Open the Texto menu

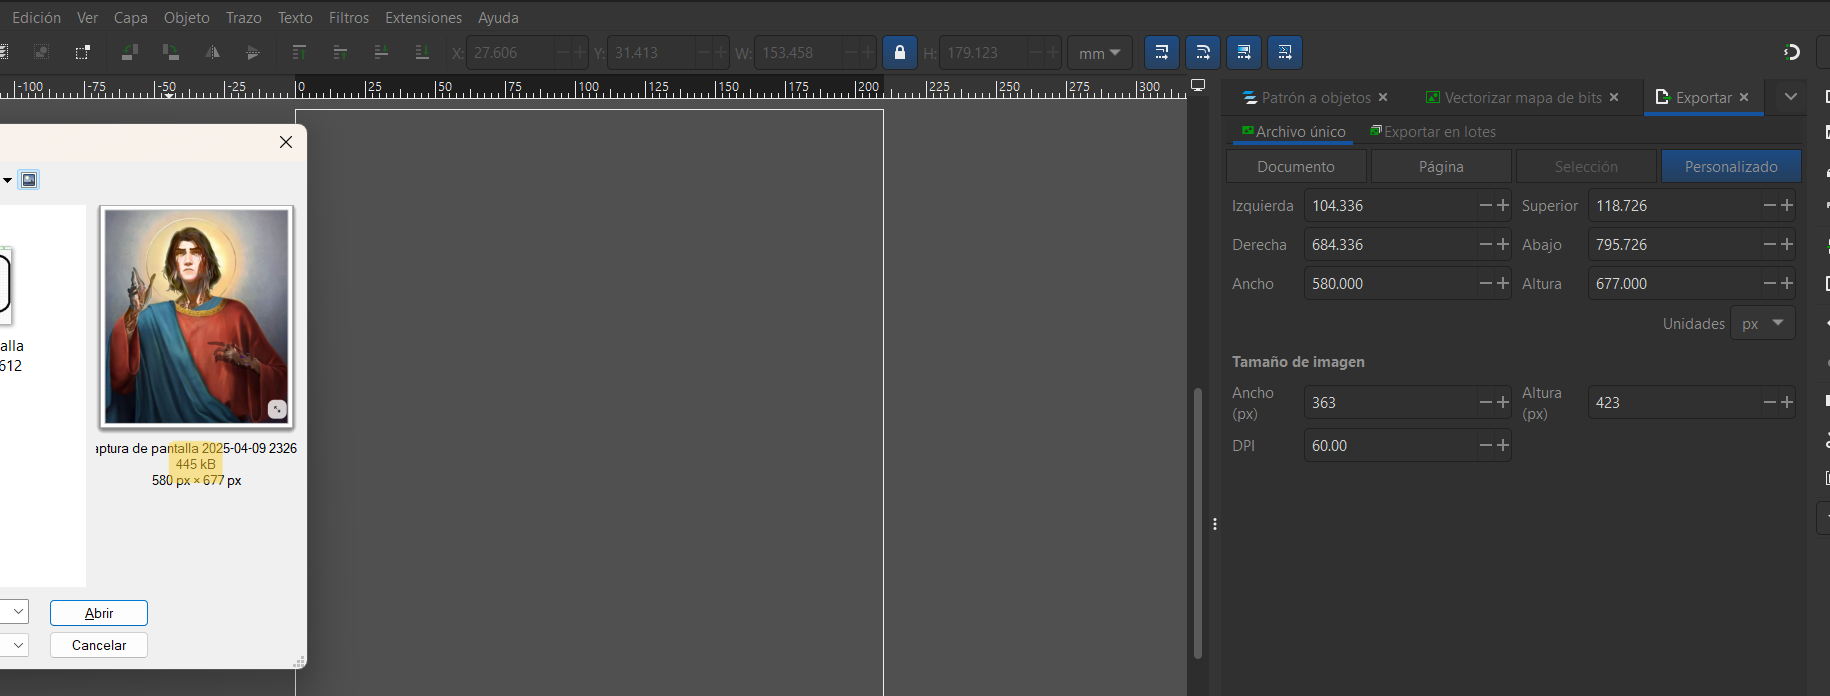pos(295,17)
